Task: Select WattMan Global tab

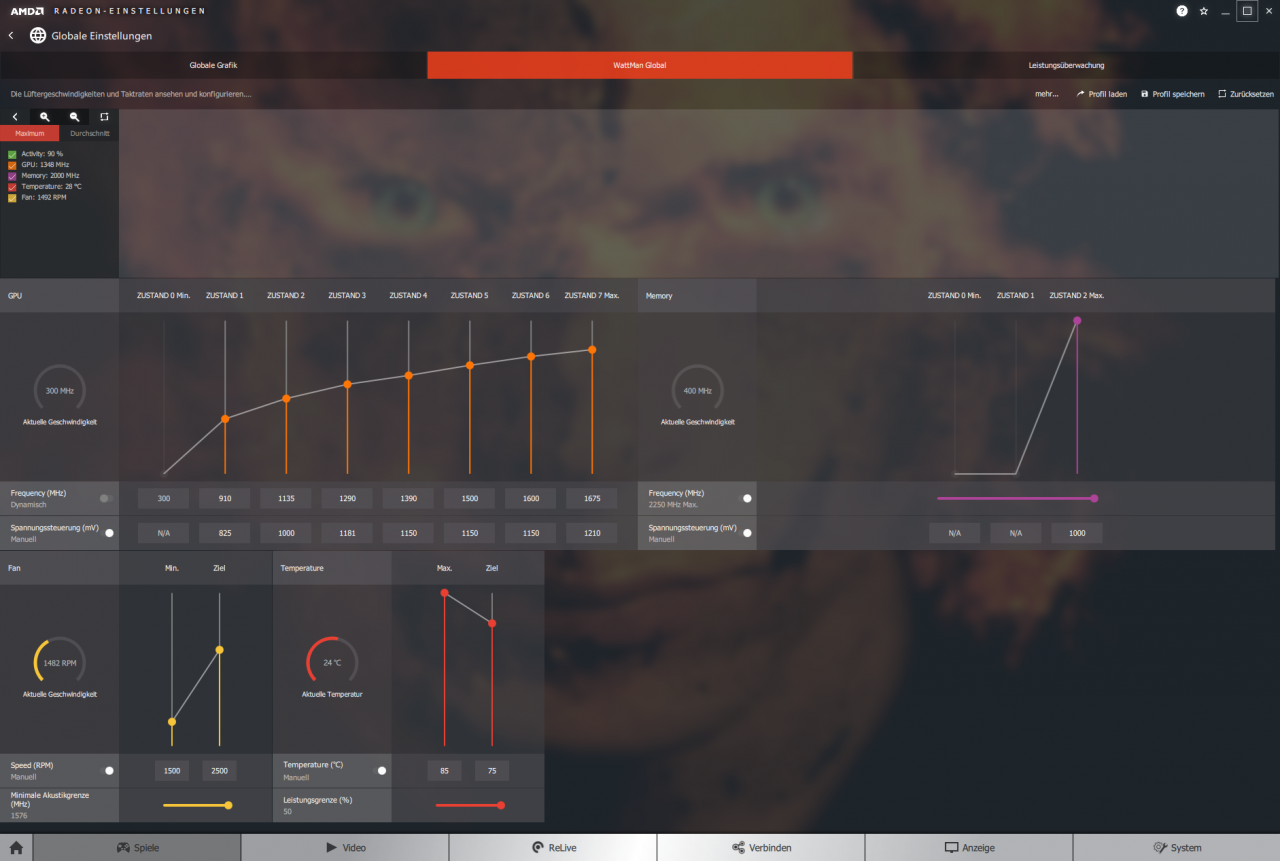Action: point(640,65)
